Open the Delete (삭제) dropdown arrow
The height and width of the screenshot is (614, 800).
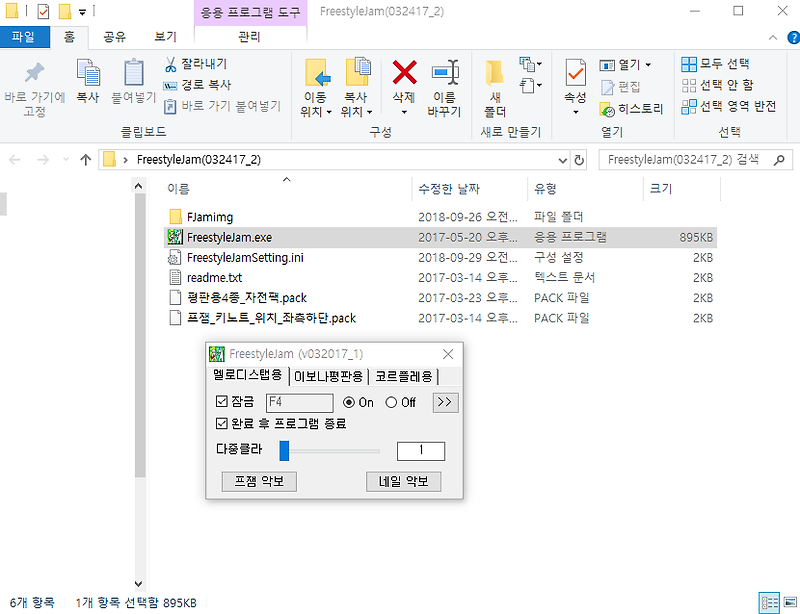404,112
